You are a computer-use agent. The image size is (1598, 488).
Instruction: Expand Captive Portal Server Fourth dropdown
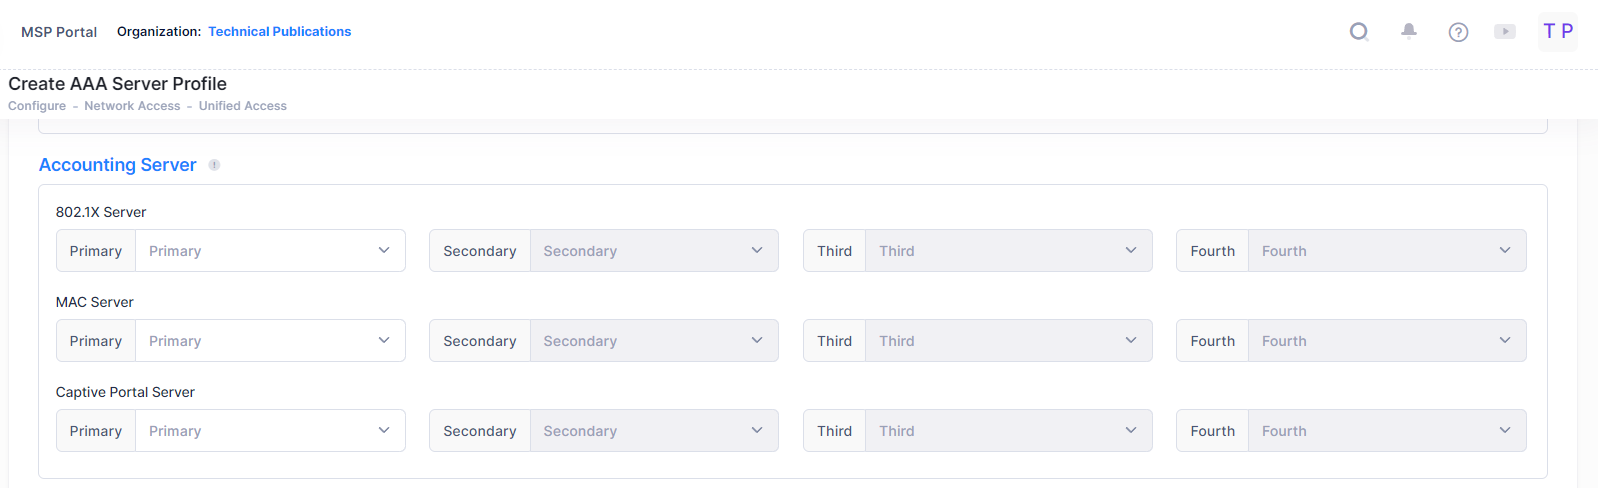click(1386, 431)
